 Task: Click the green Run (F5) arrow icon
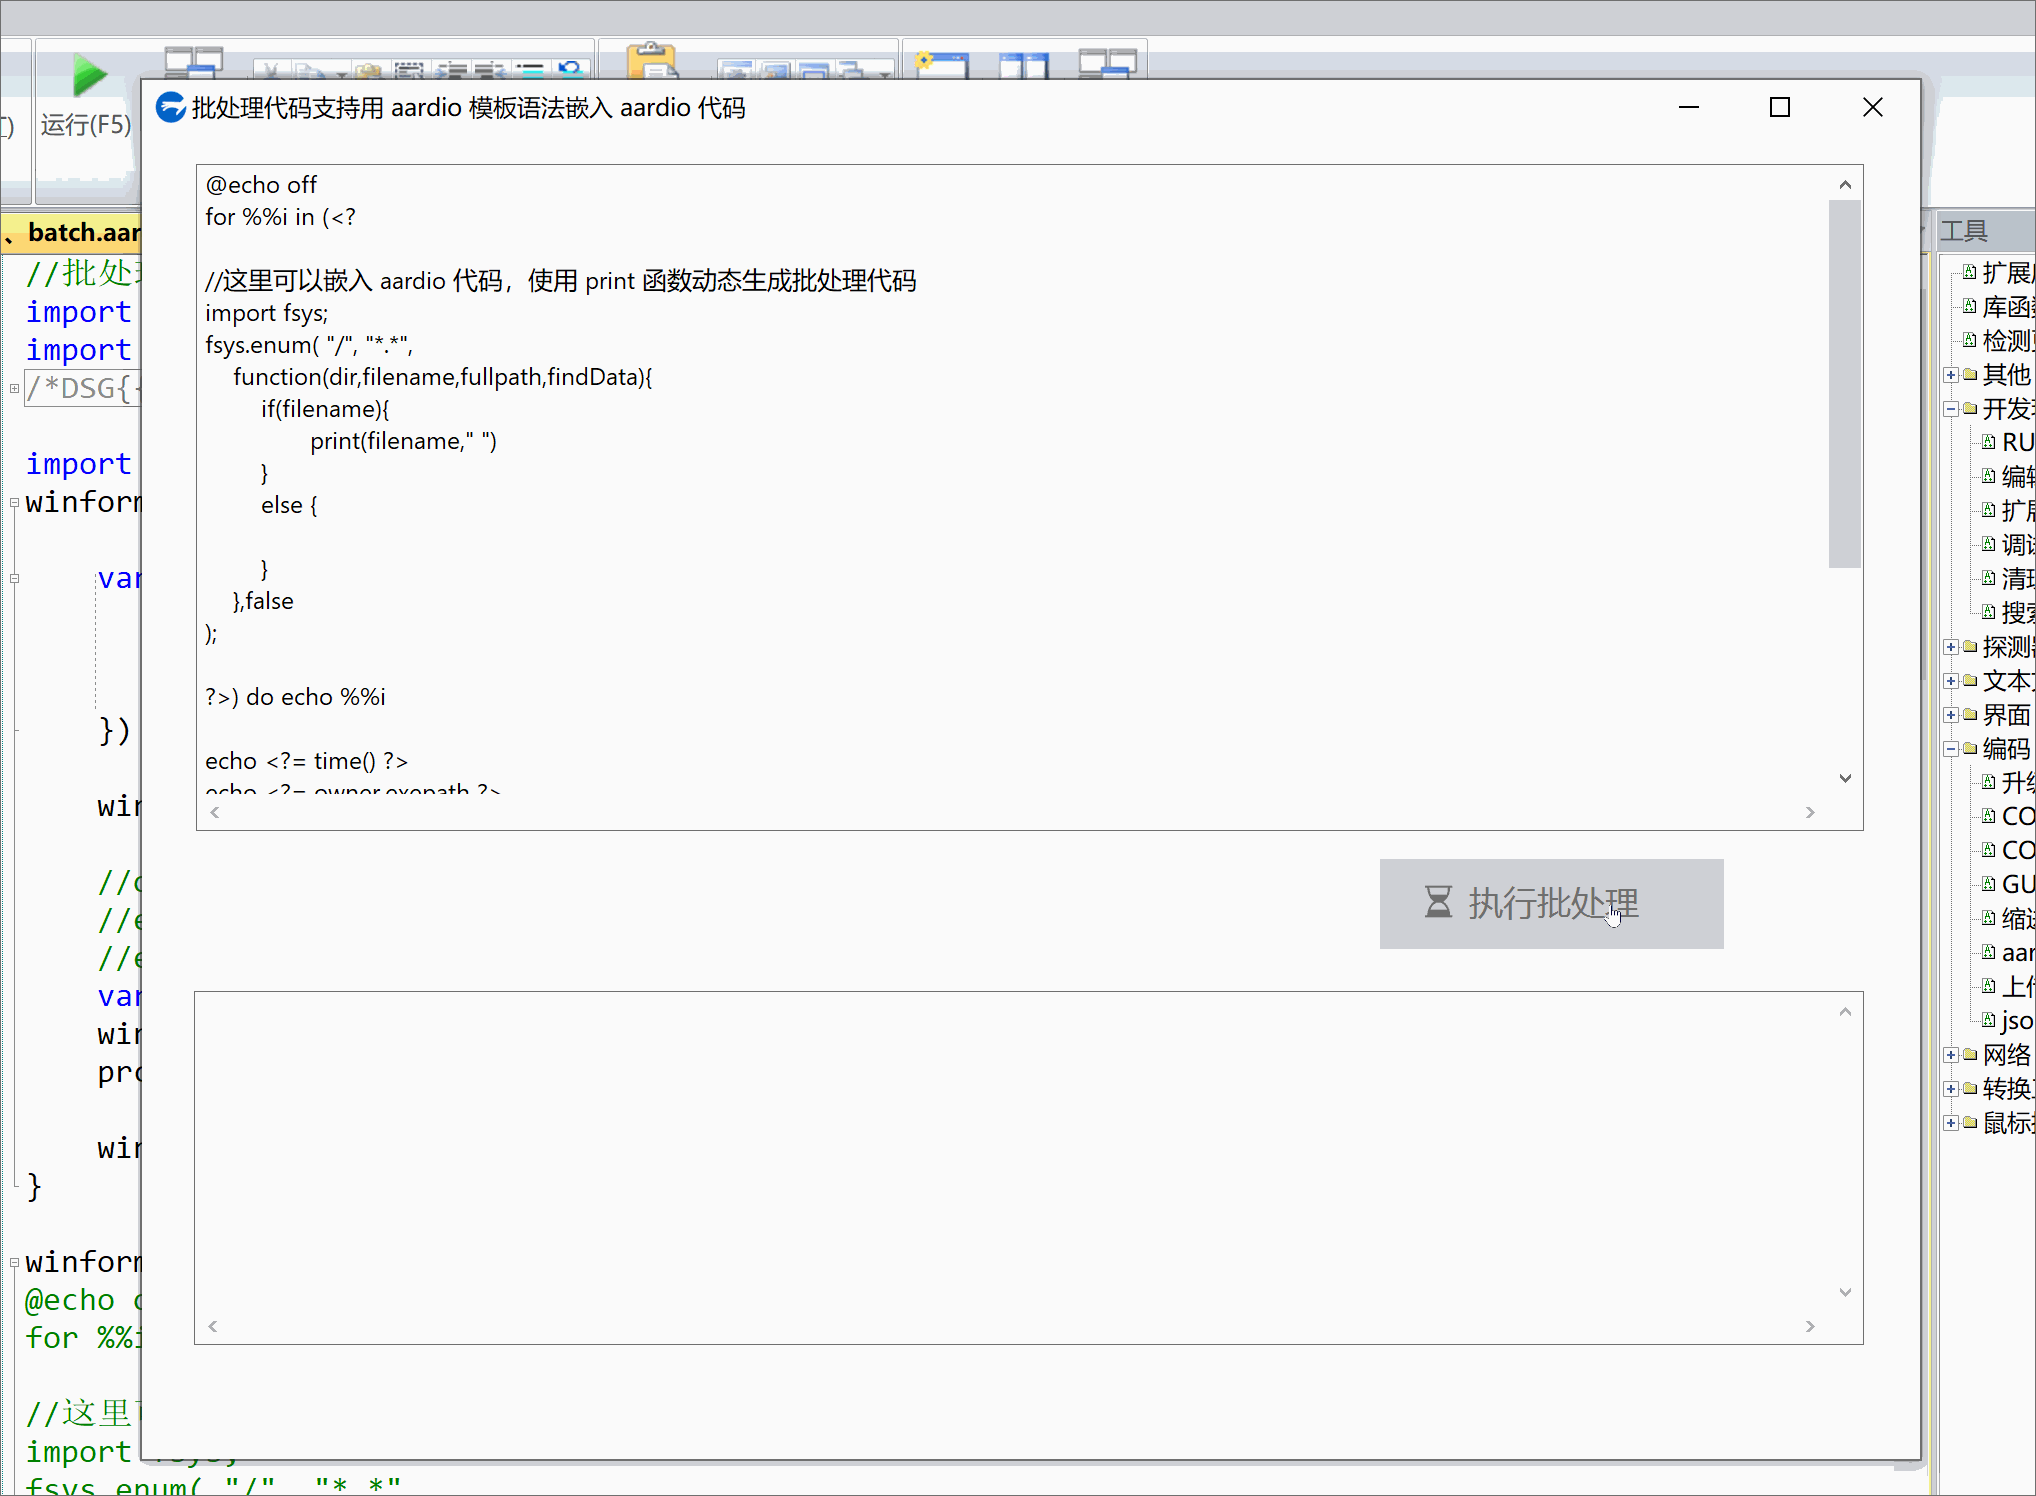(x=88, y=76)
